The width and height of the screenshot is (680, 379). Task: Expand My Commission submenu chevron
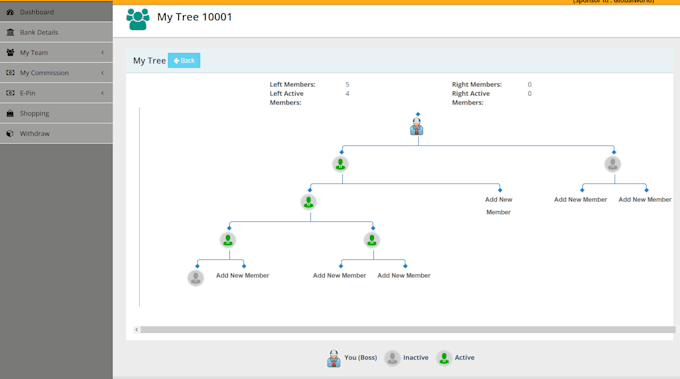(102, 73)
